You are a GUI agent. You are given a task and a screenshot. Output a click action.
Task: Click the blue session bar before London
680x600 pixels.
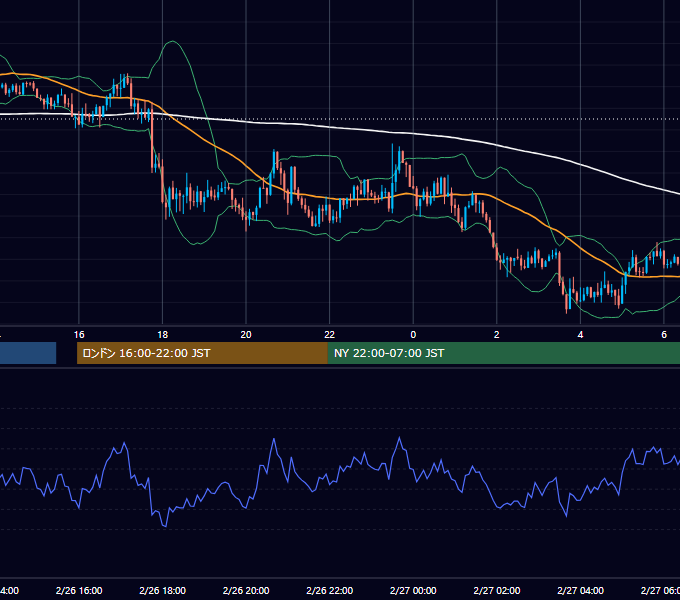tap(28, 353)
